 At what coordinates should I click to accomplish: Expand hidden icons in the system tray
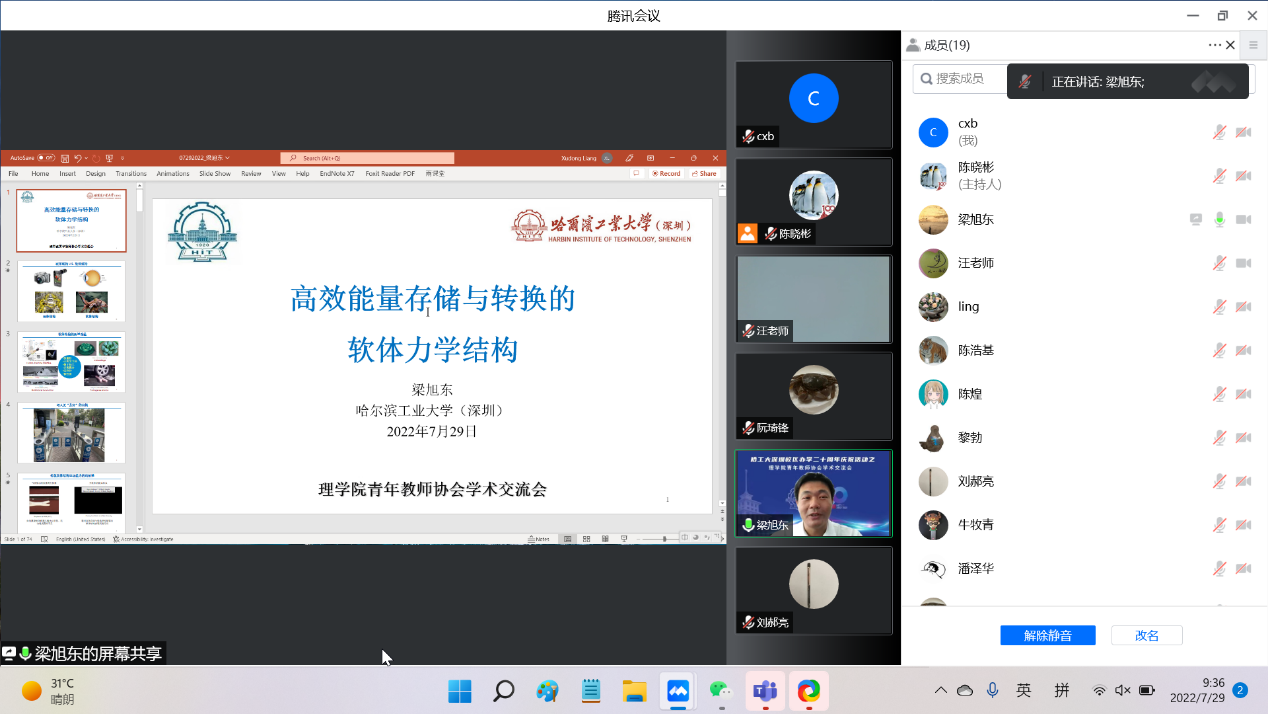click(940, 691)
